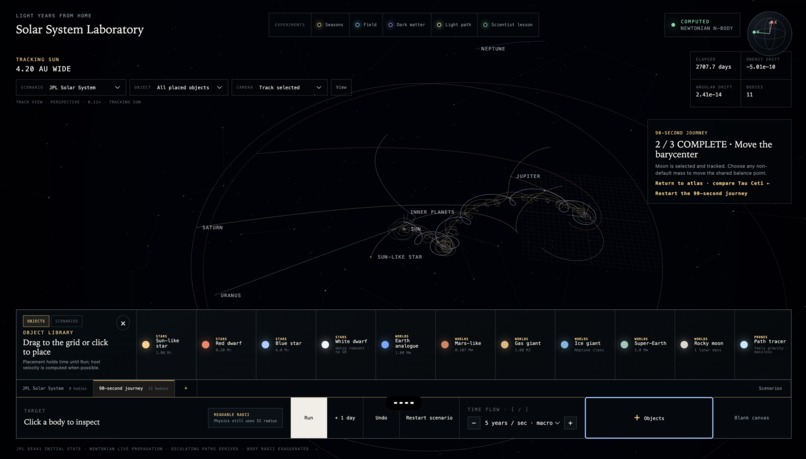This screenshot has height=459, width=806.
Task: Advance simulation by + 1 day
Action: 345,418
